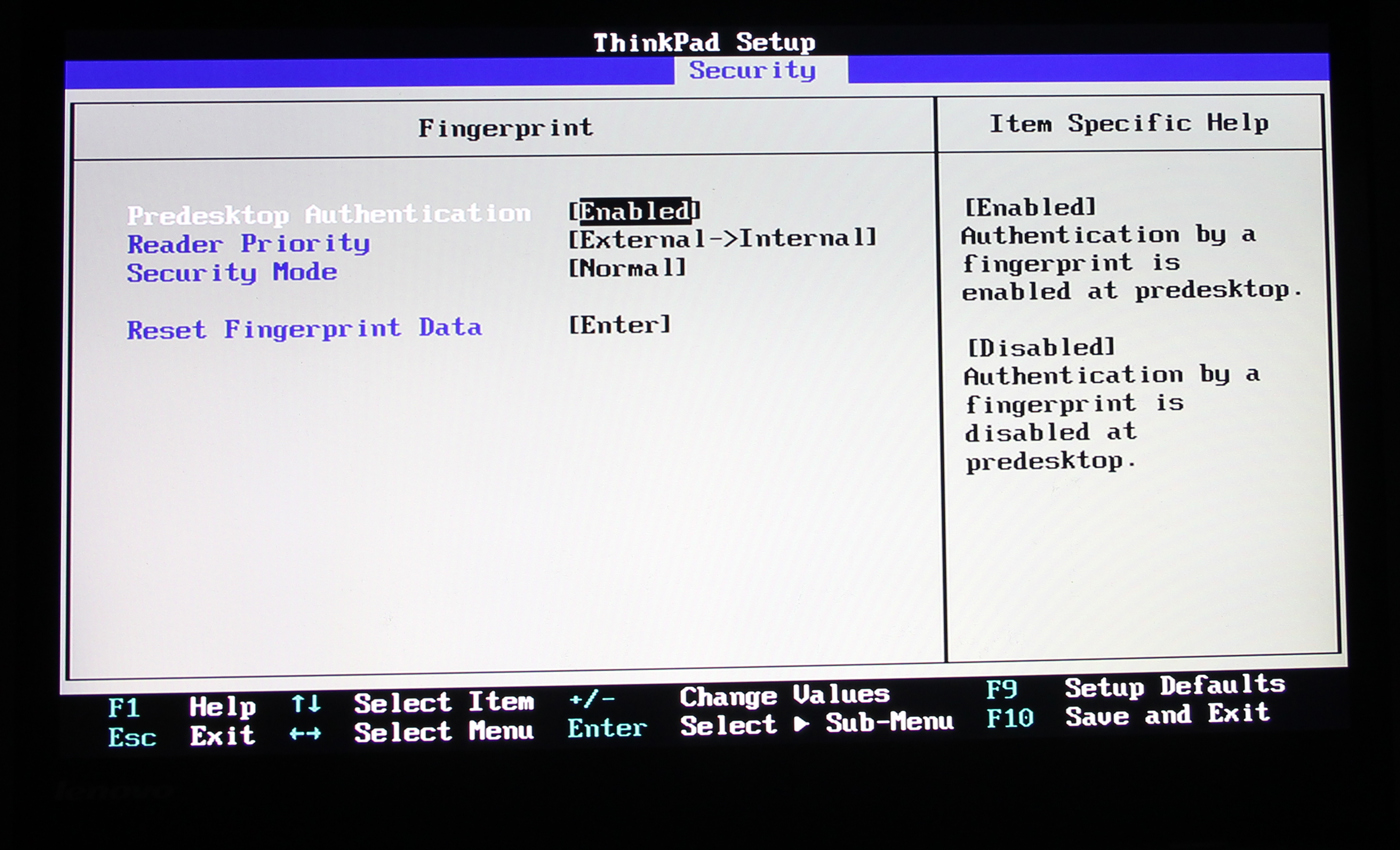This screenshot has height=850, width=1400.
Task: Click the +/- Change Values hint
Action: coord(728,696)
